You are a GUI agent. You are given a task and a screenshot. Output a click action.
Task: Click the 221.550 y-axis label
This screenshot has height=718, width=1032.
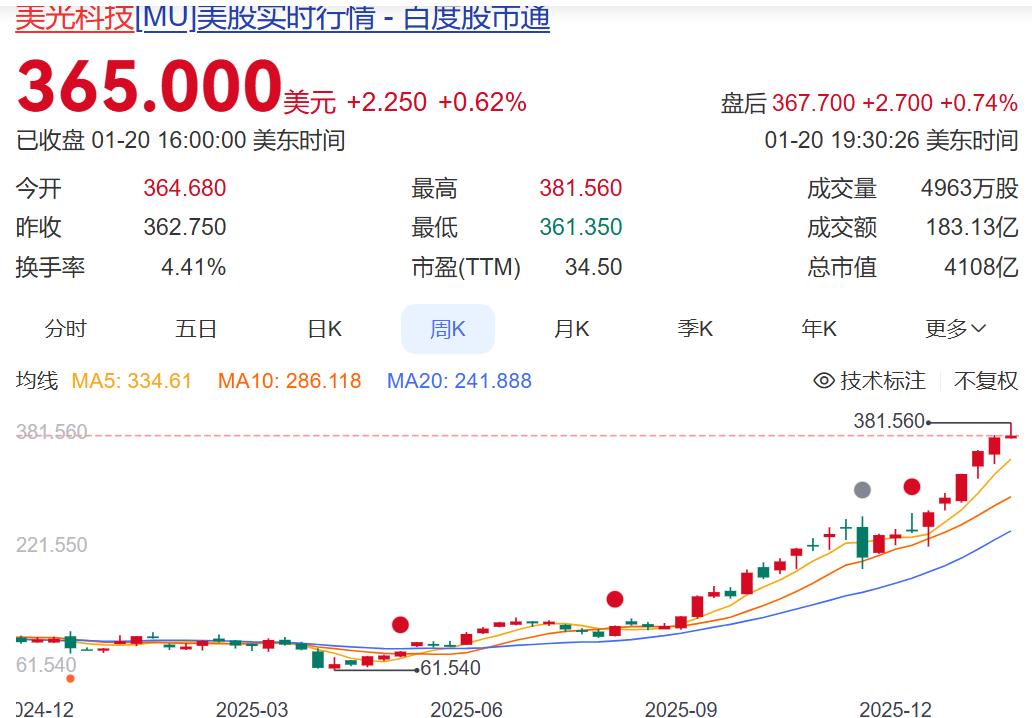click(x=51, y=545)
